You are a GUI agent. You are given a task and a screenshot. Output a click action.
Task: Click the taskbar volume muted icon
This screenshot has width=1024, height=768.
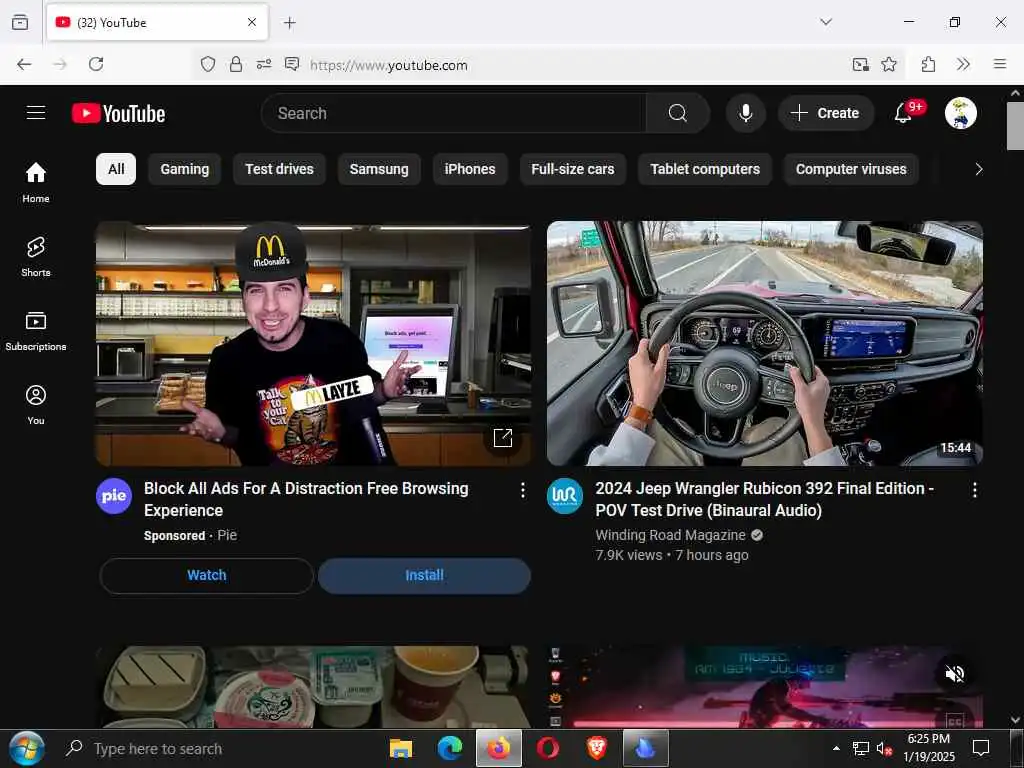pos(884,749)
